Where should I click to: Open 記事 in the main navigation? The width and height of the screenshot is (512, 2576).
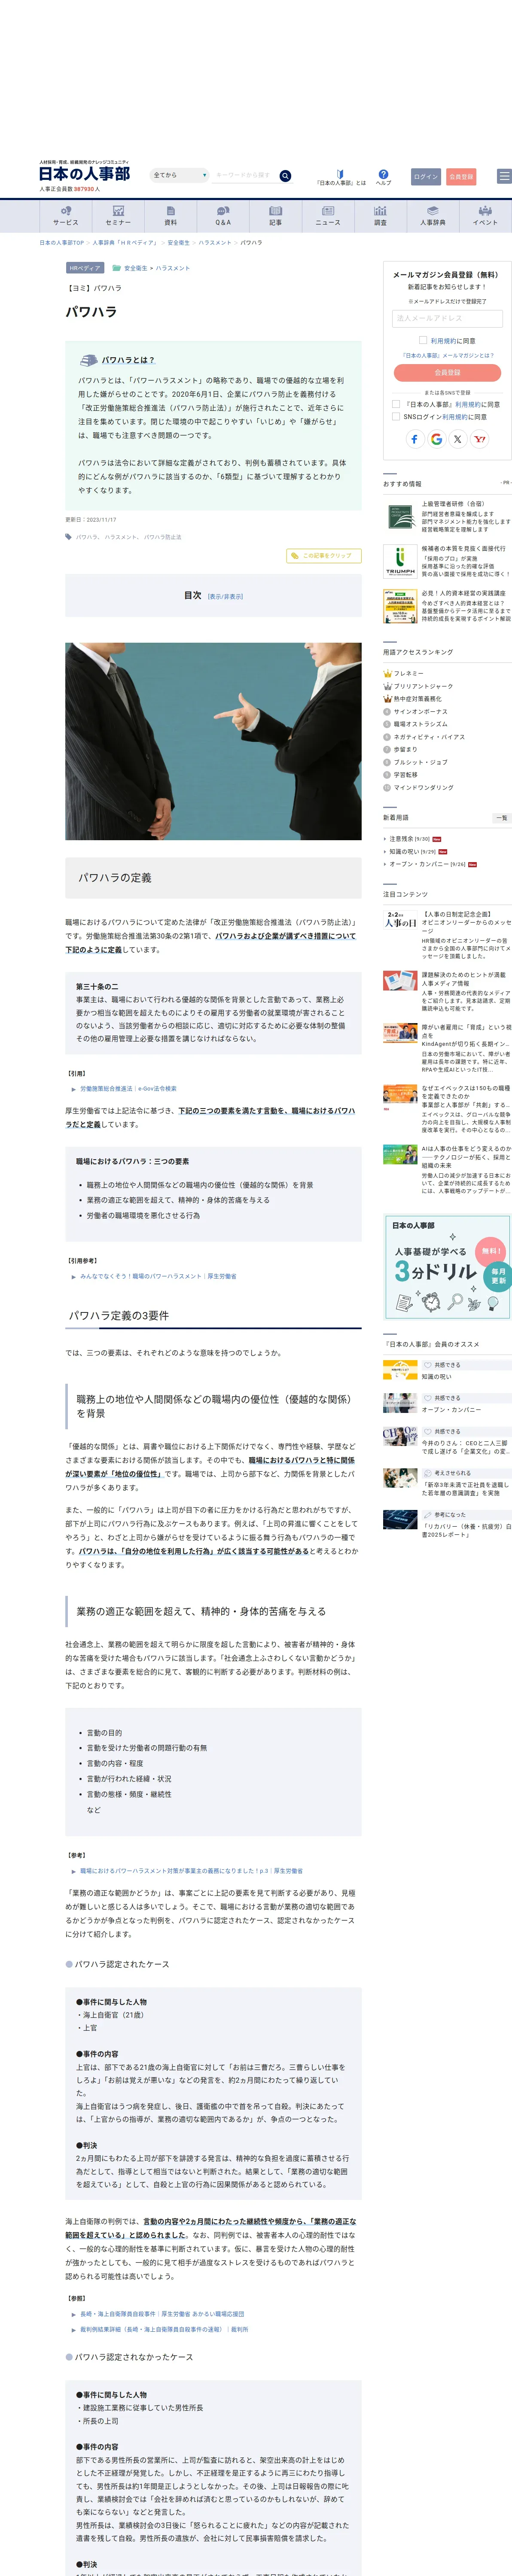click(275, 216)
